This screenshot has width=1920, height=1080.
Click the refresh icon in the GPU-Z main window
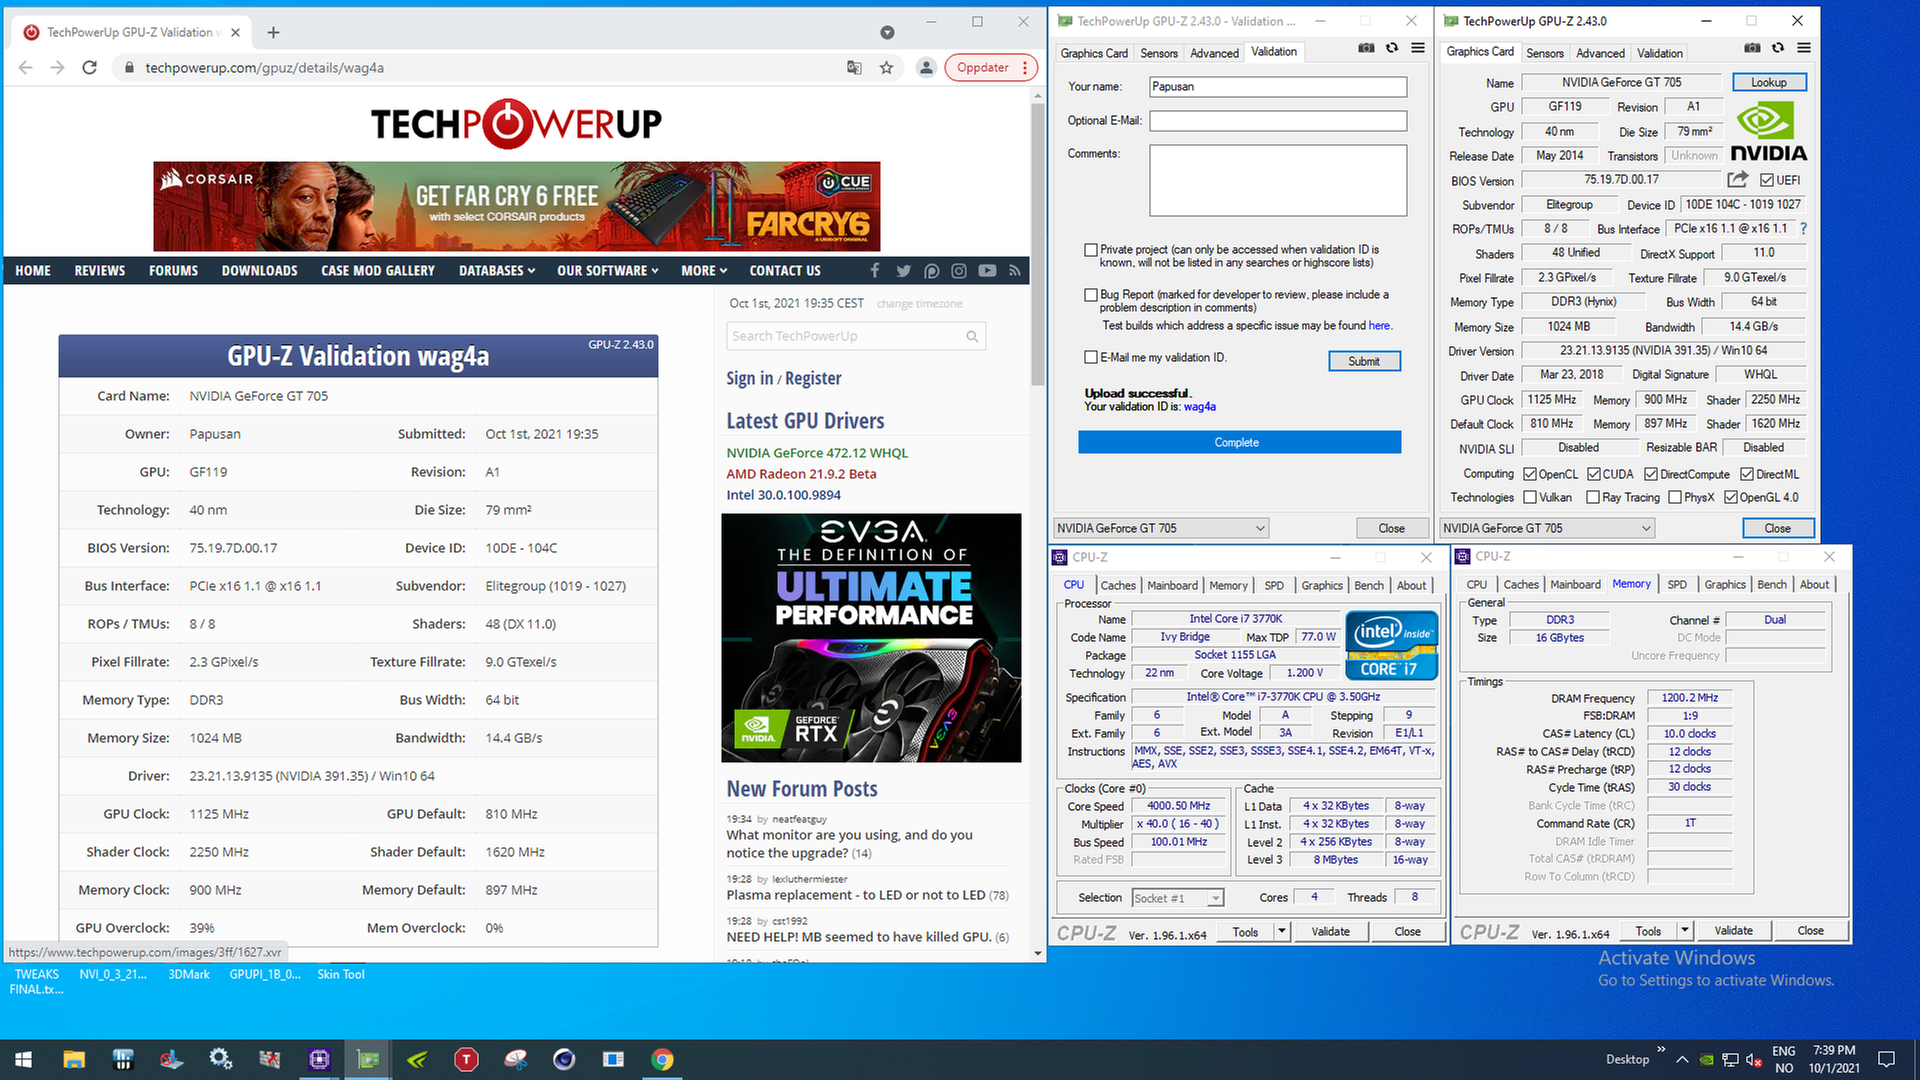point(1778,48)
